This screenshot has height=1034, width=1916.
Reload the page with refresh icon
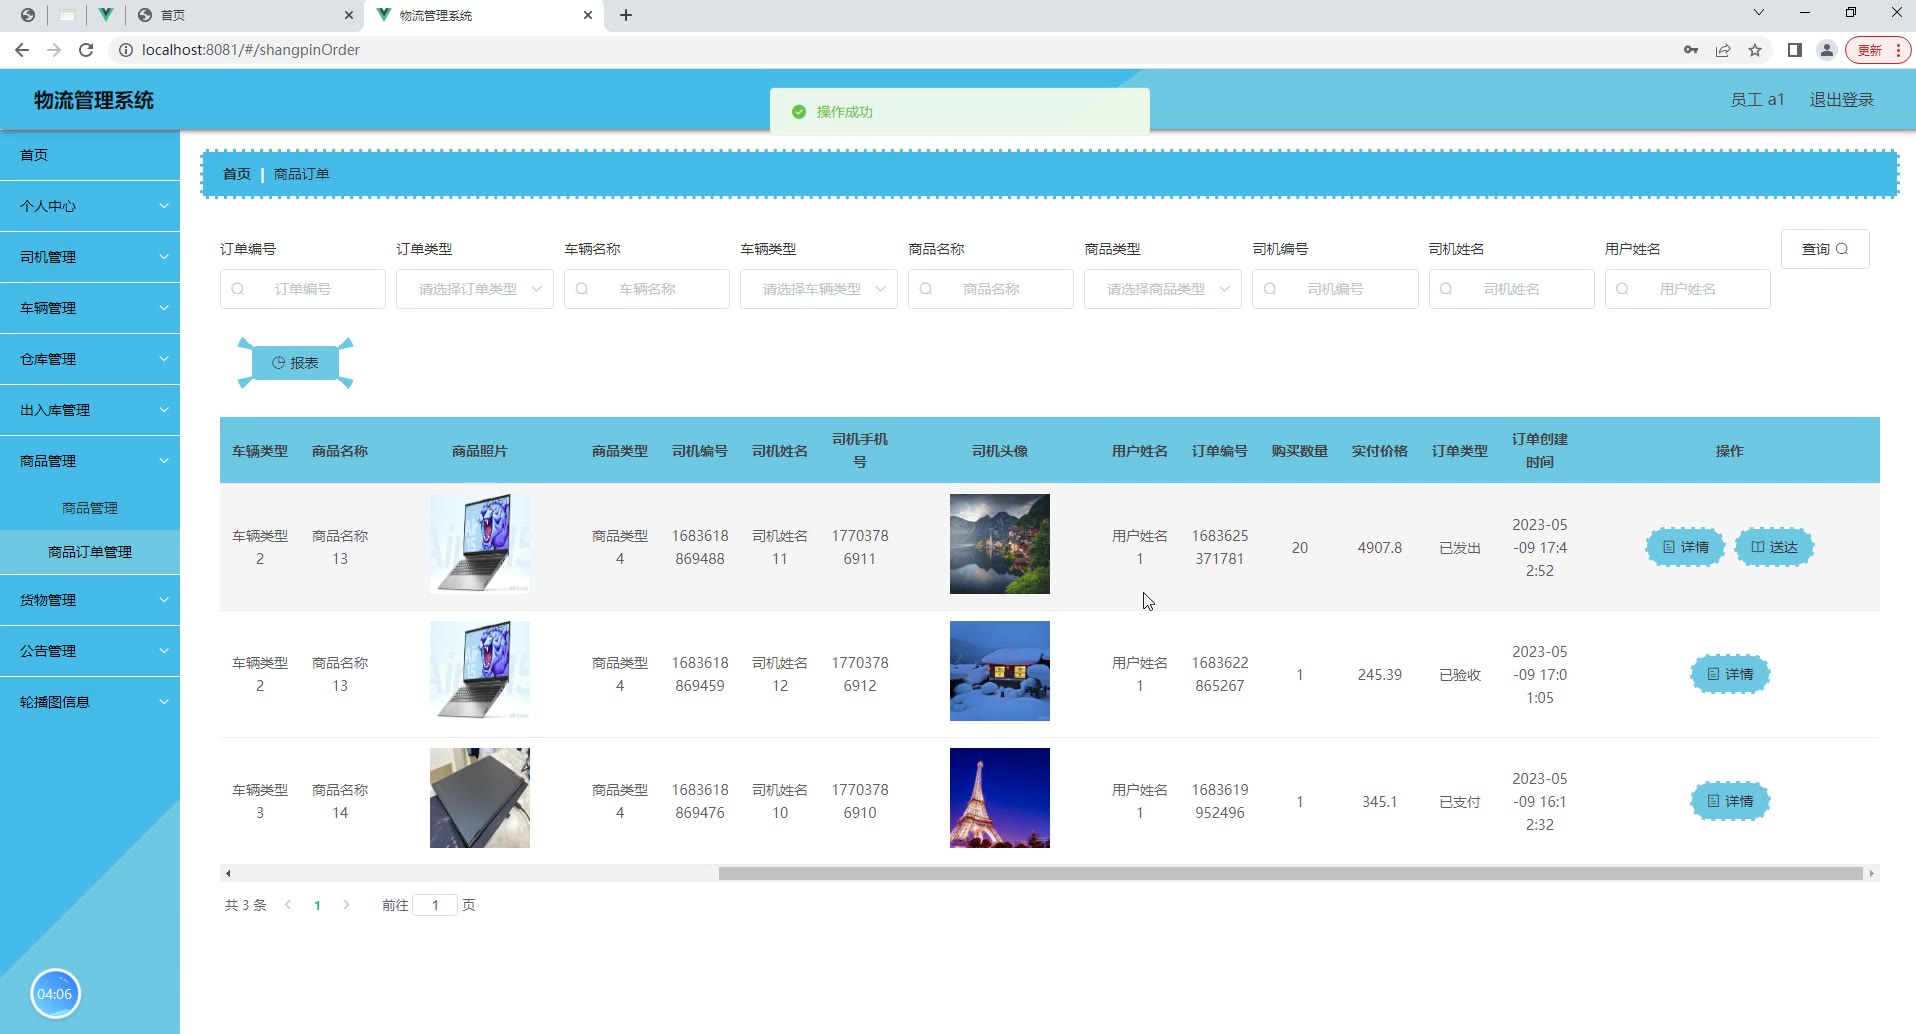(x=86, y=50)
